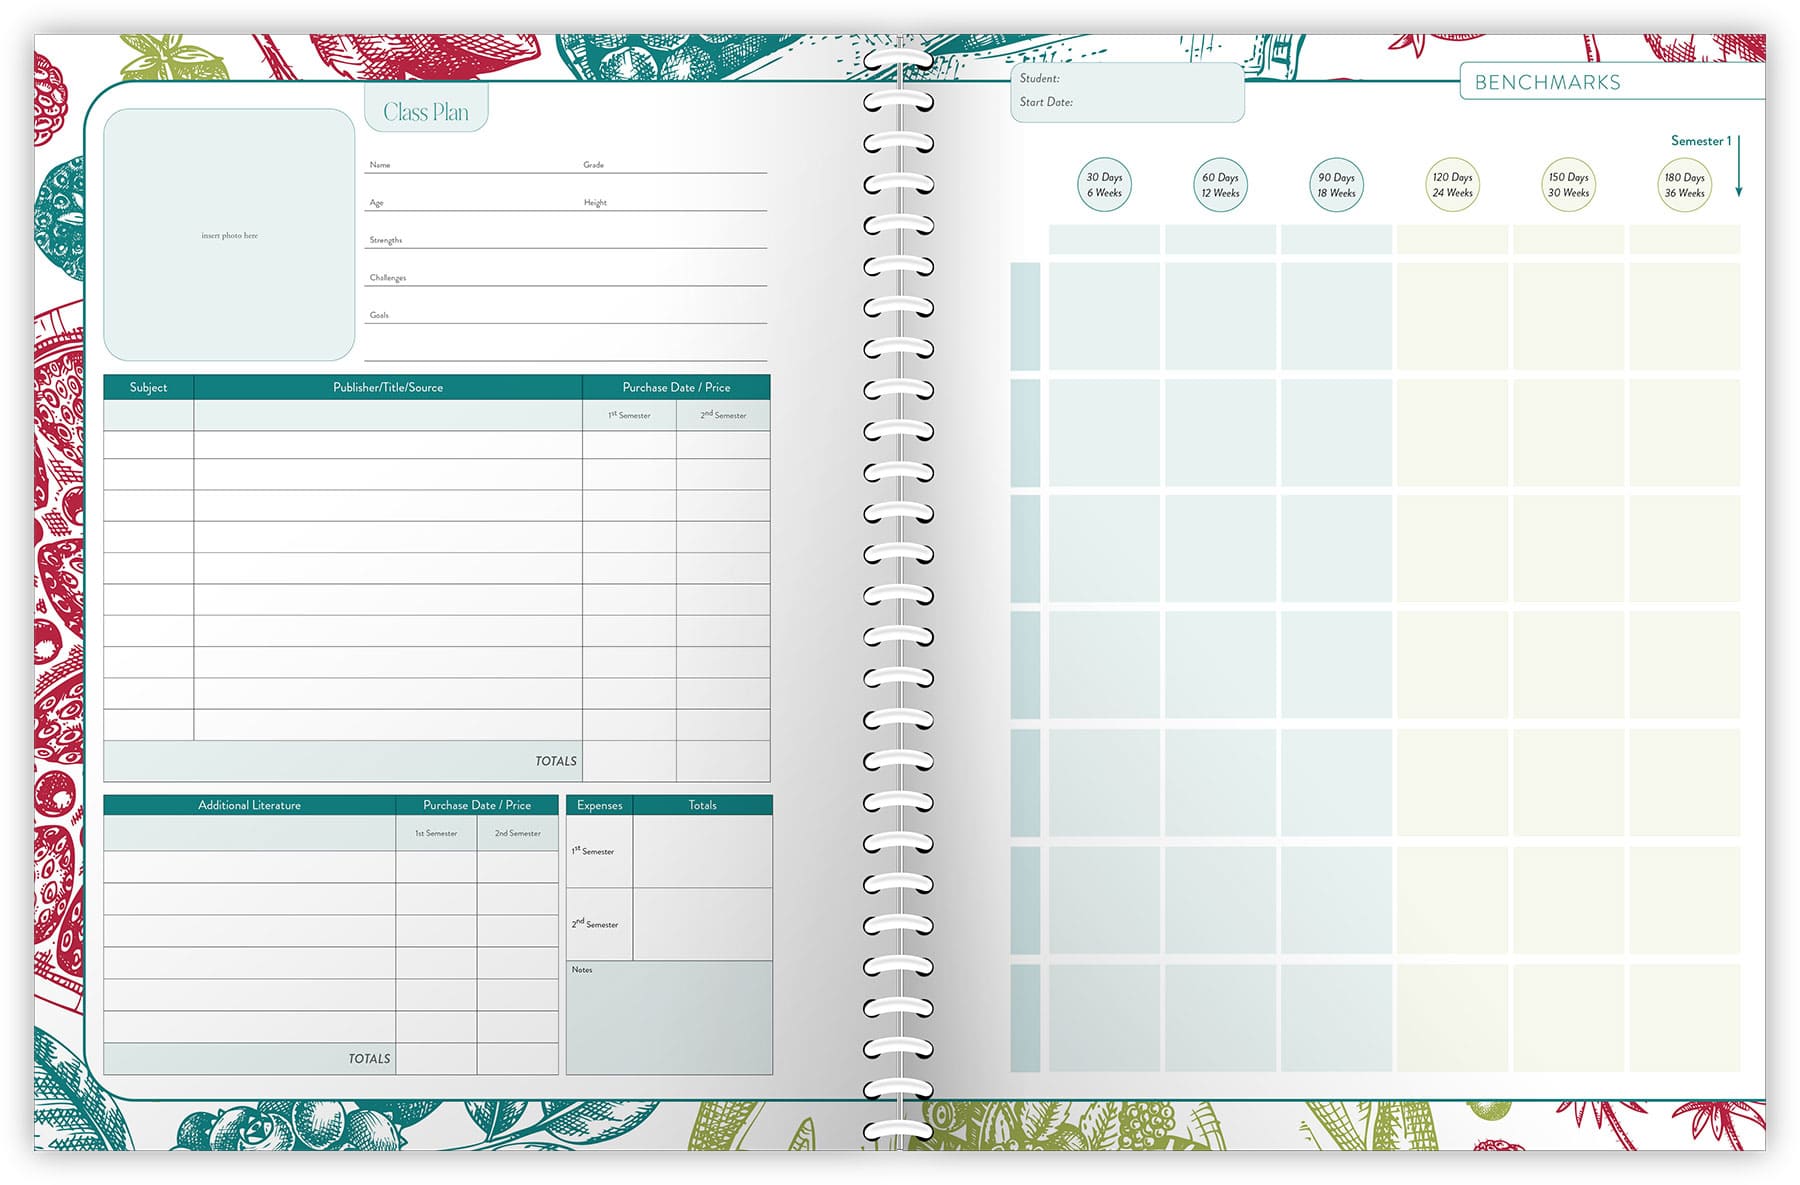Image resolution: width=1800 pixels, height=1185 pixels.
Task: Click the 90 Days 18 Weeks circle
Action: pos(1336,185)
